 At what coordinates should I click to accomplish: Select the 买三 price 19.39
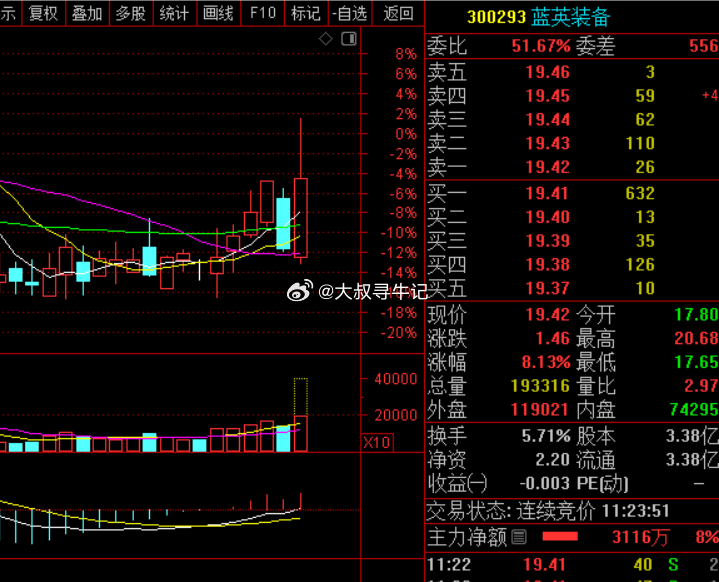click(x=547, y=241)
